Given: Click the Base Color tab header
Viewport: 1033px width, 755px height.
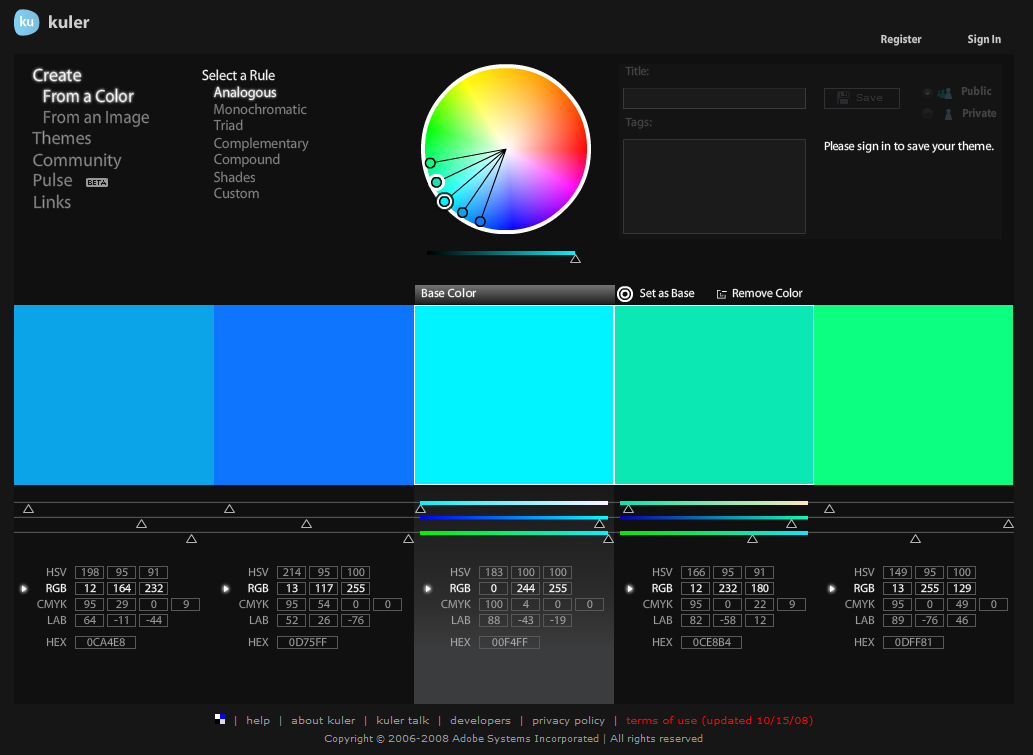Looking at the screenshot, I should [x=514, y=294].
